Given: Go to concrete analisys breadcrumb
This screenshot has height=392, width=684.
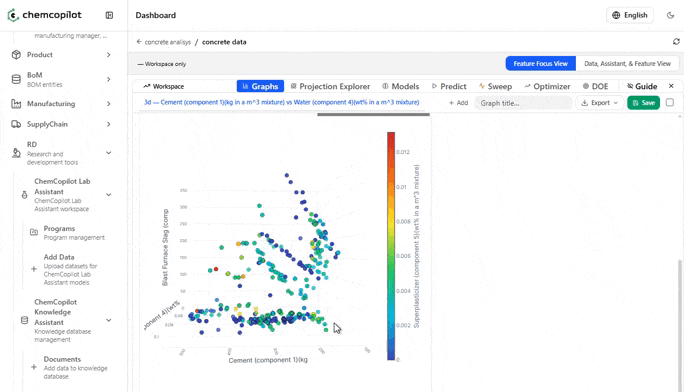Looking at the screenshot, I should (x=168, y=42).
